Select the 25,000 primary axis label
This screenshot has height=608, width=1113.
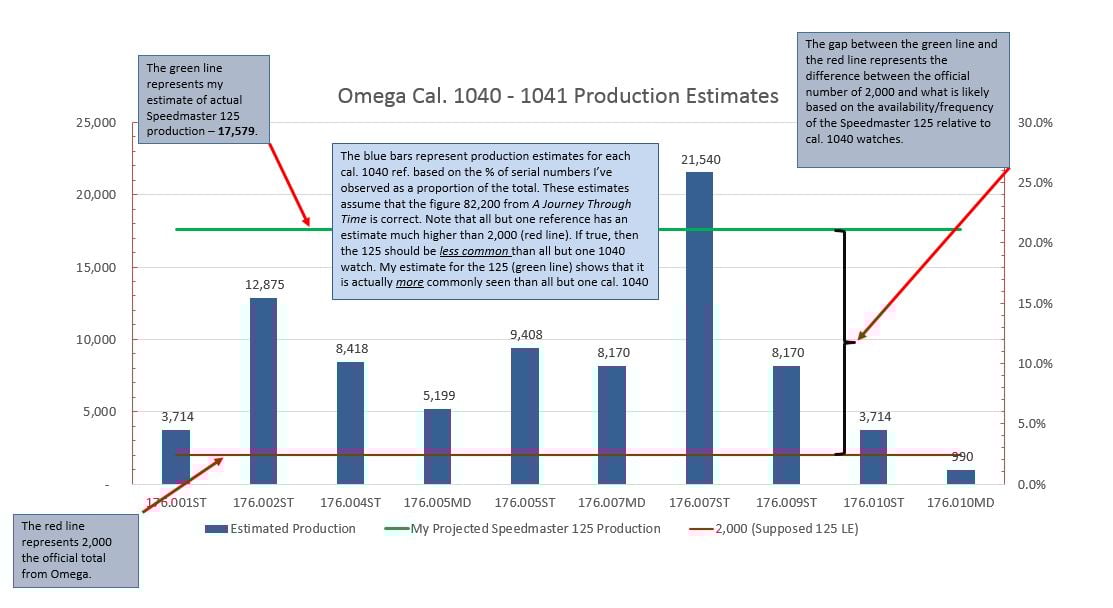tap(96, 122)
